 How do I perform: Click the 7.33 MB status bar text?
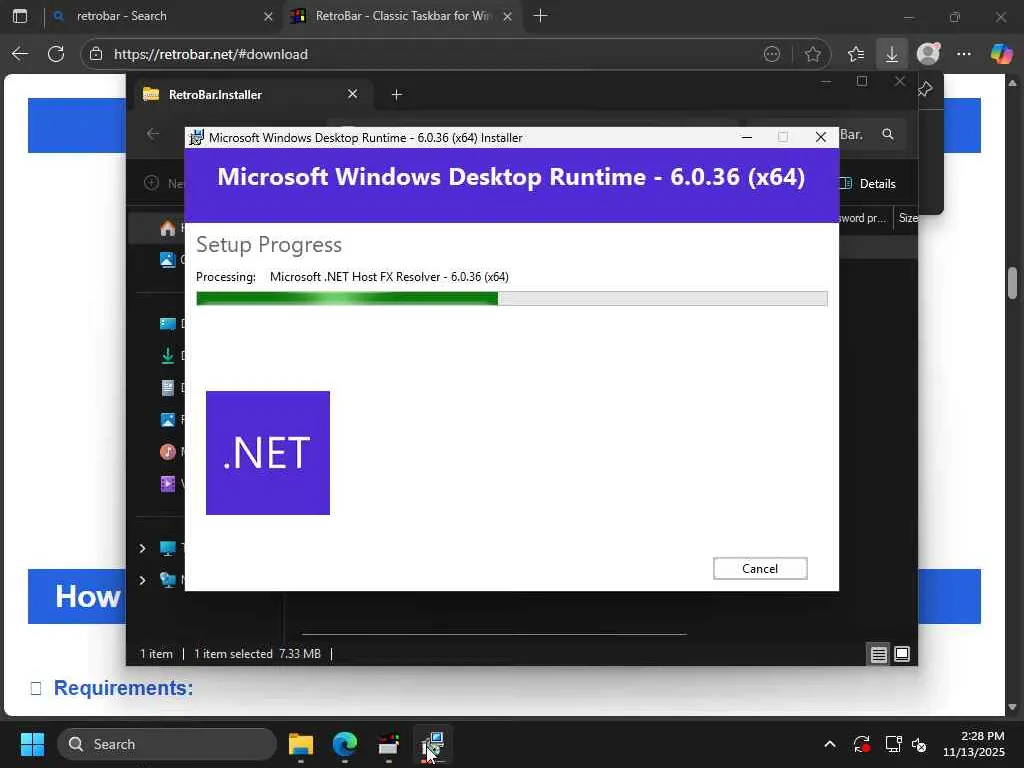coord(300,654)
